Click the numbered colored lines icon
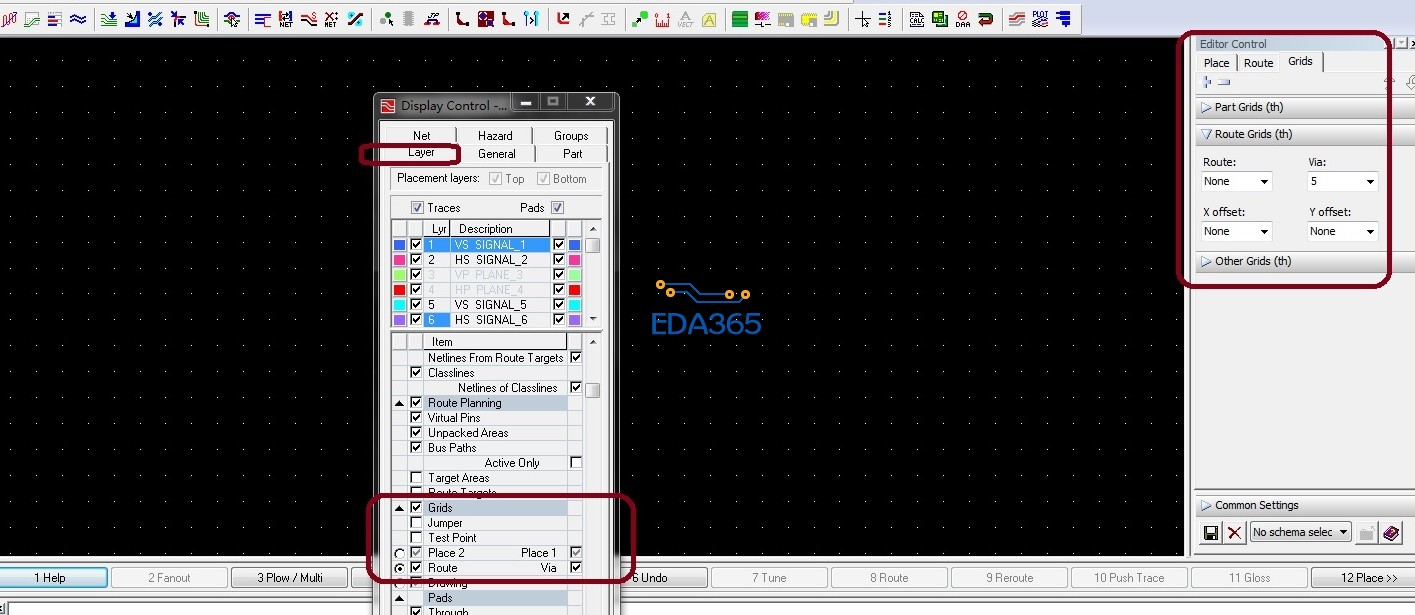 tap(885, 19)
